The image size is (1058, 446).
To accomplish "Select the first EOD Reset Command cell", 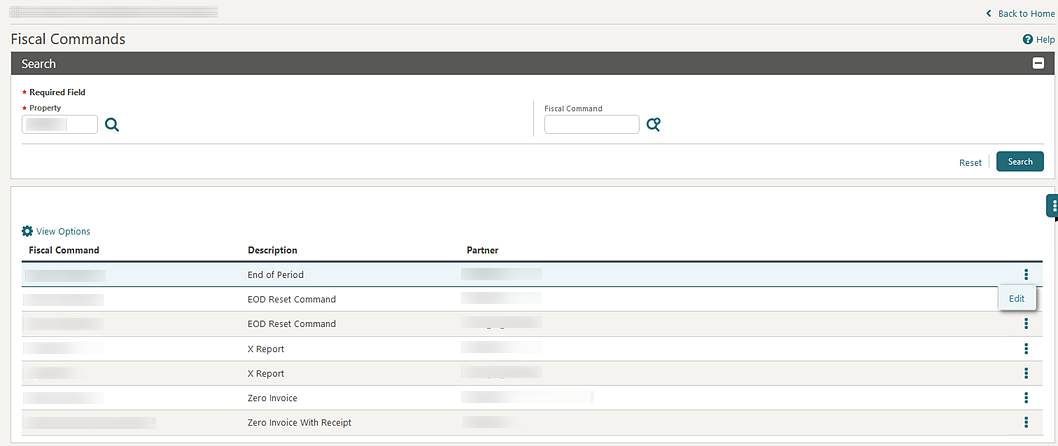I will [x=291, y=299].
